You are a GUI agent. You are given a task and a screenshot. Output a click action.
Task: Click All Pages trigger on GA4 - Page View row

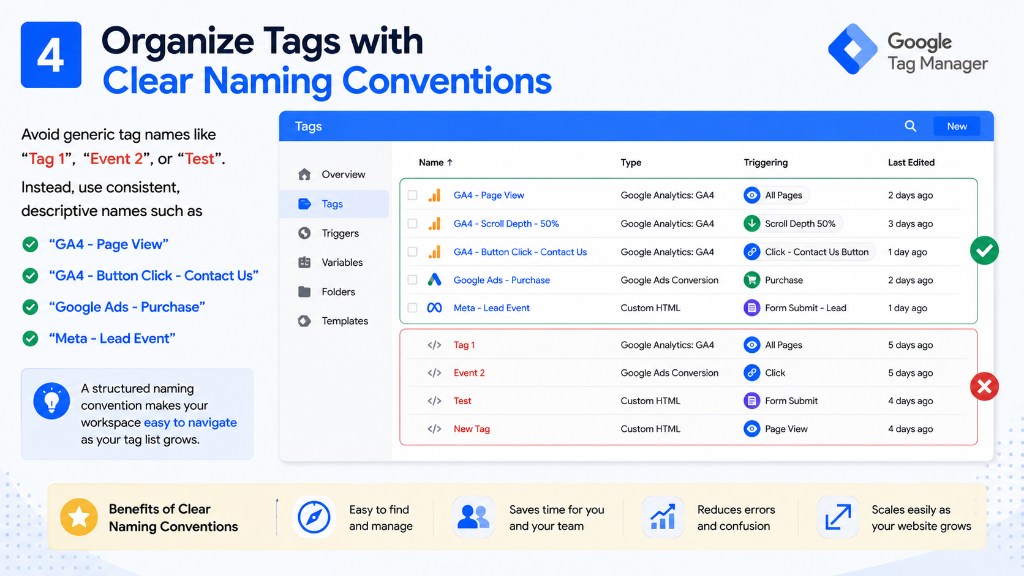point(776,195)
